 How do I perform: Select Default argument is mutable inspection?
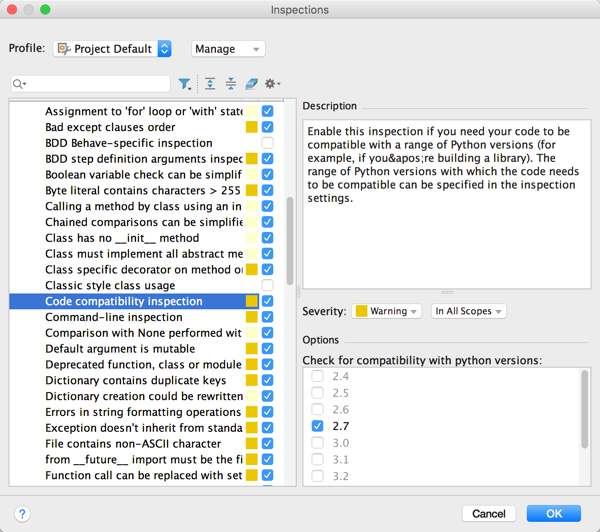click(121, 349)
